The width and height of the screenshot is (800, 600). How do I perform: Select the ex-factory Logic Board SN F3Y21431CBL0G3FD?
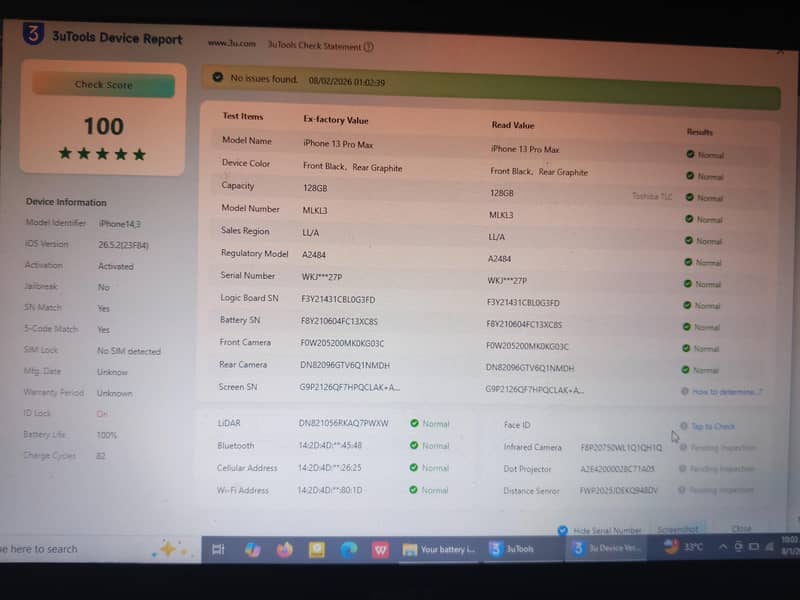338,299
